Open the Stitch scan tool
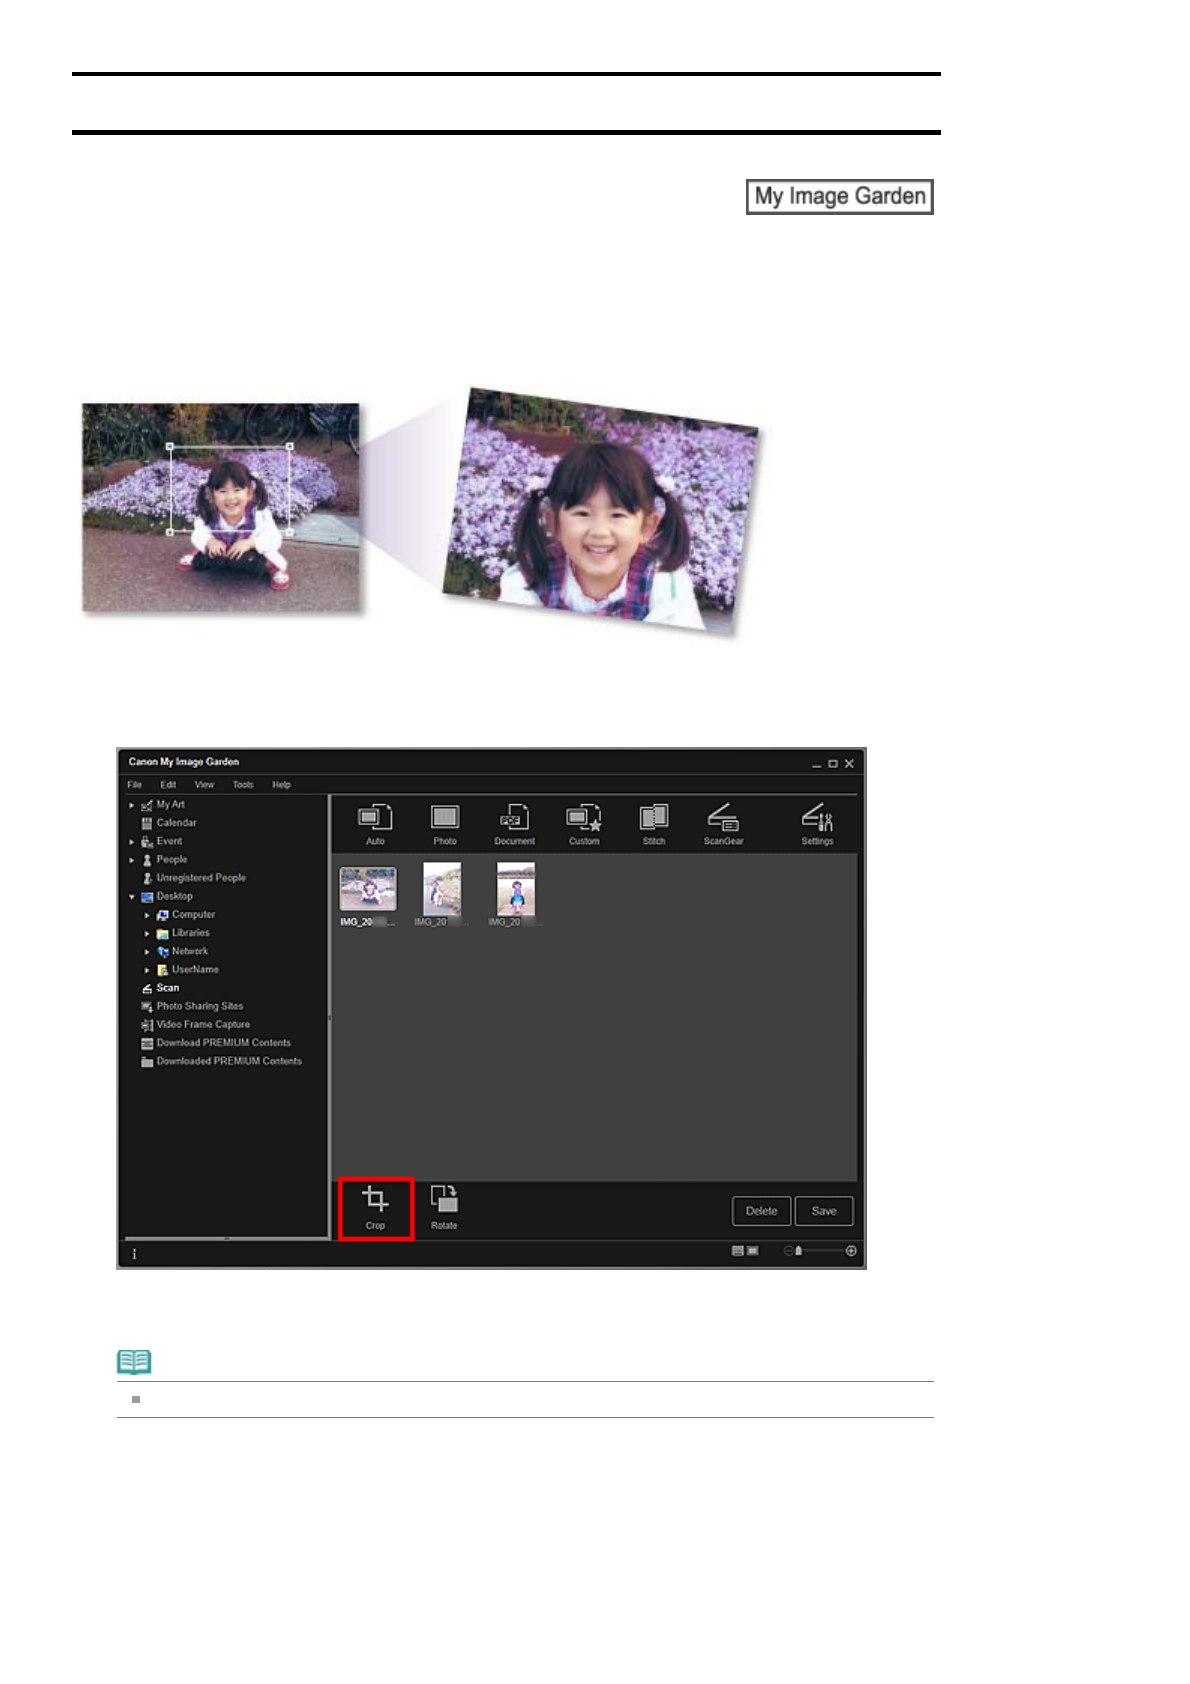Image resolution: width=1190 pixels, height=1684 pixels. (x=654, y=819)
